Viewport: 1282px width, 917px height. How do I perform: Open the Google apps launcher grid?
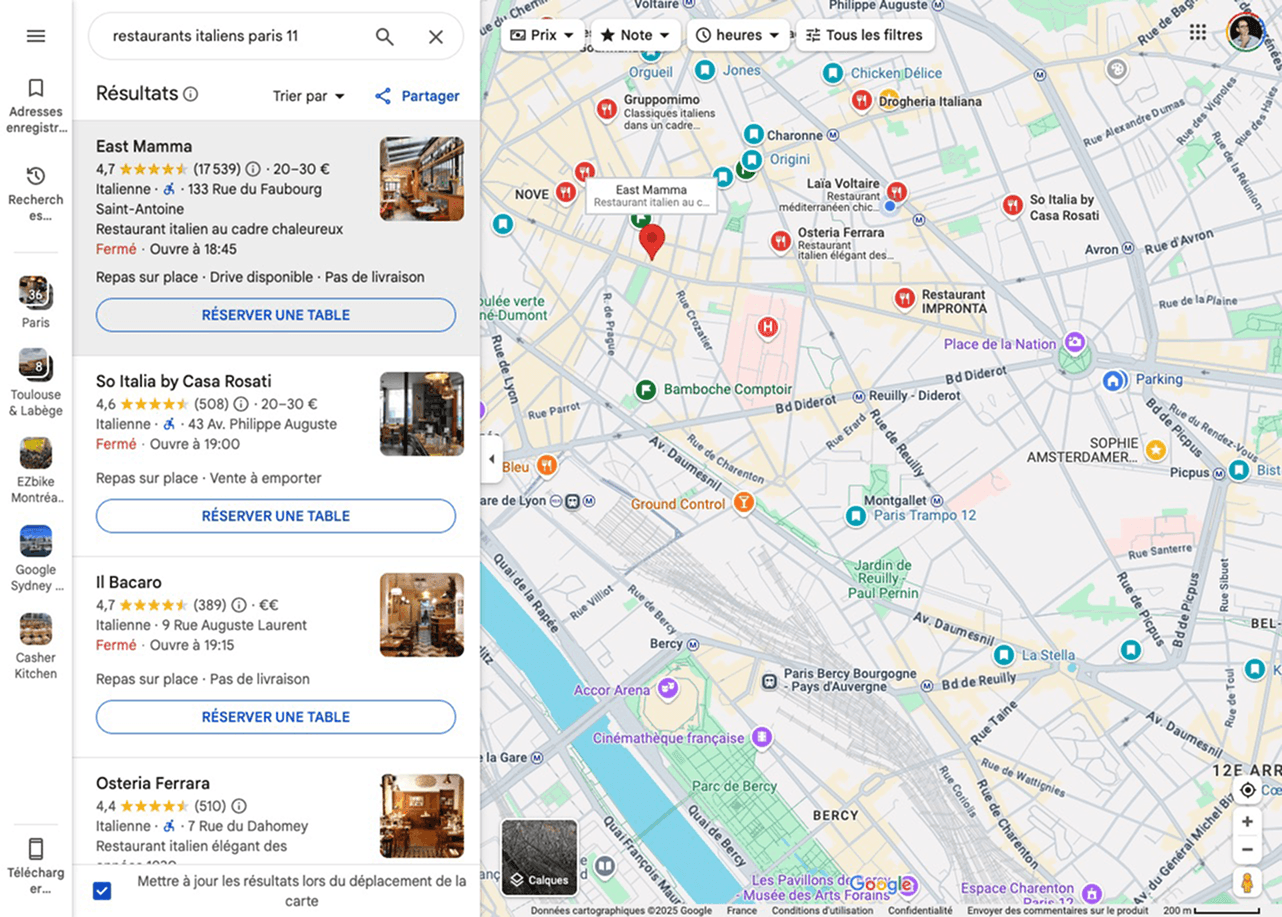(1197, 33)
